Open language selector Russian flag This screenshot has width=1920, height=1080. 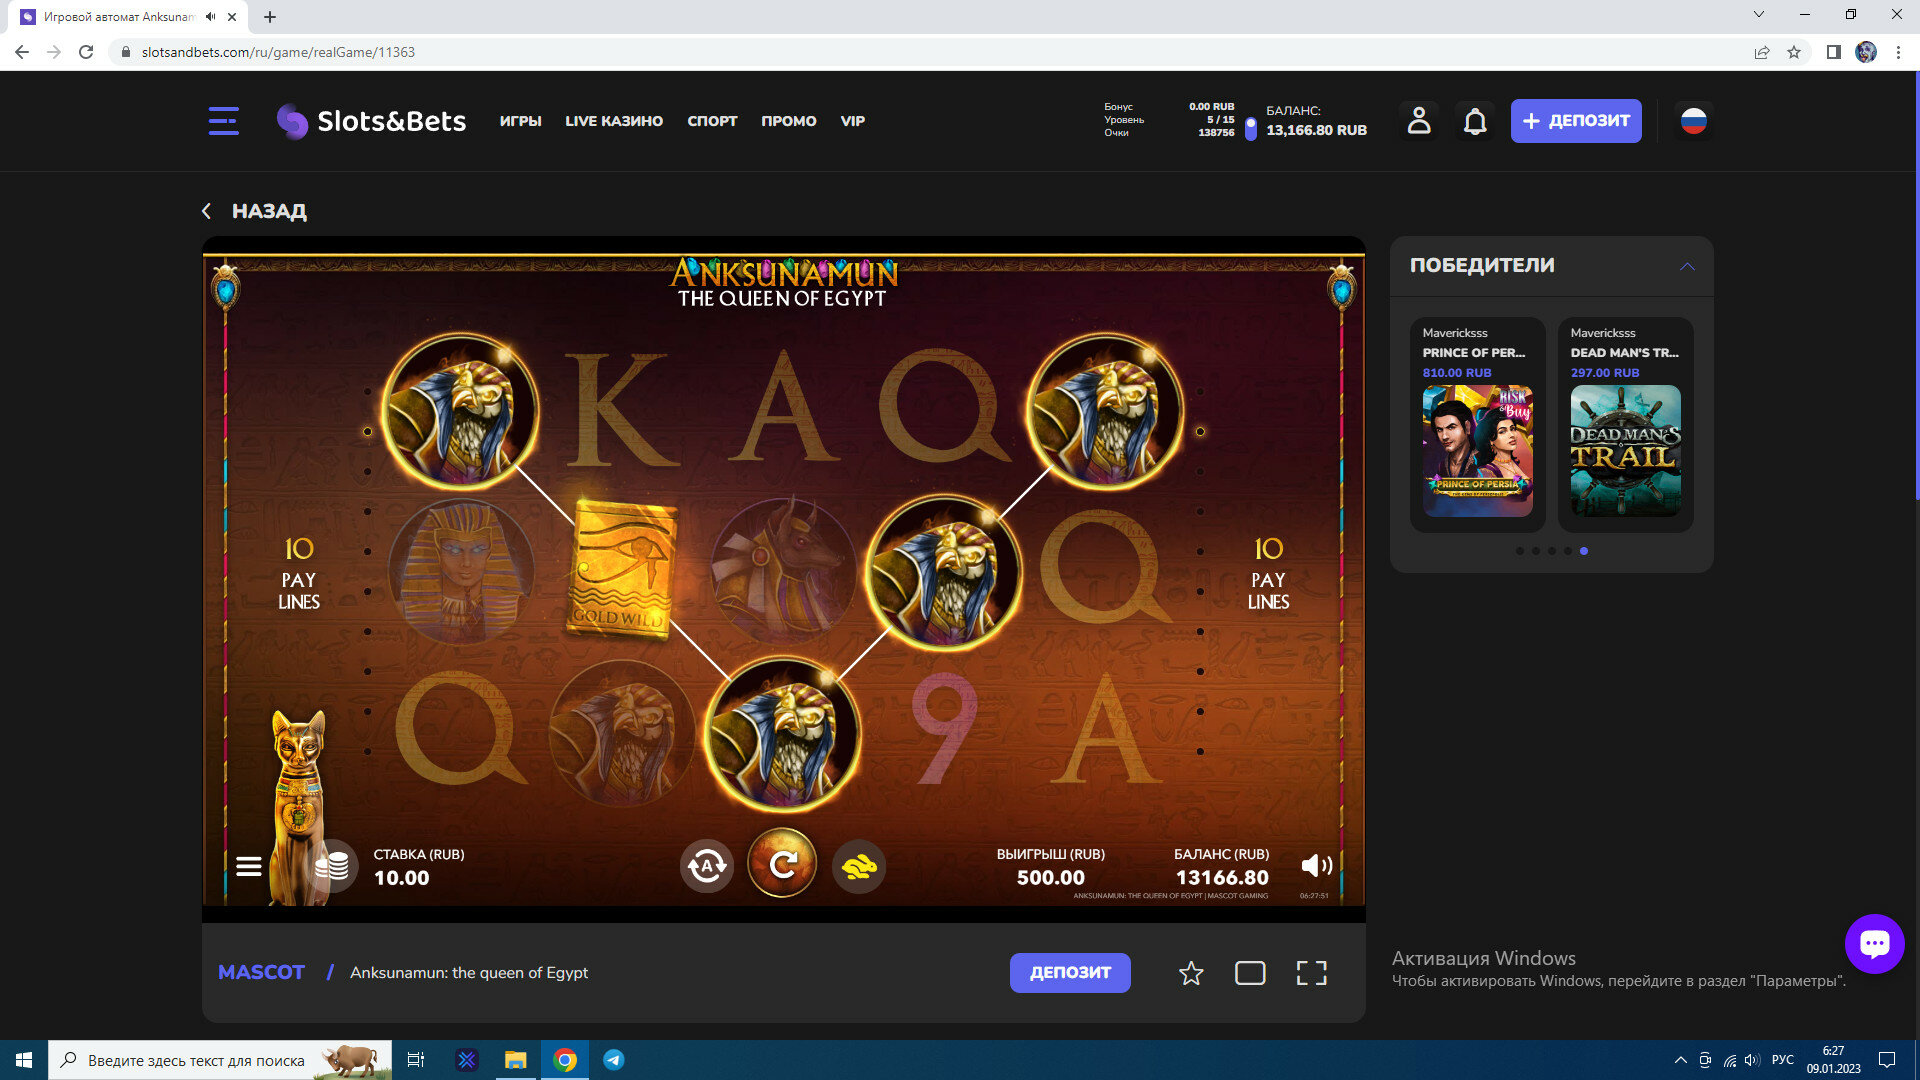point(1693,121)
